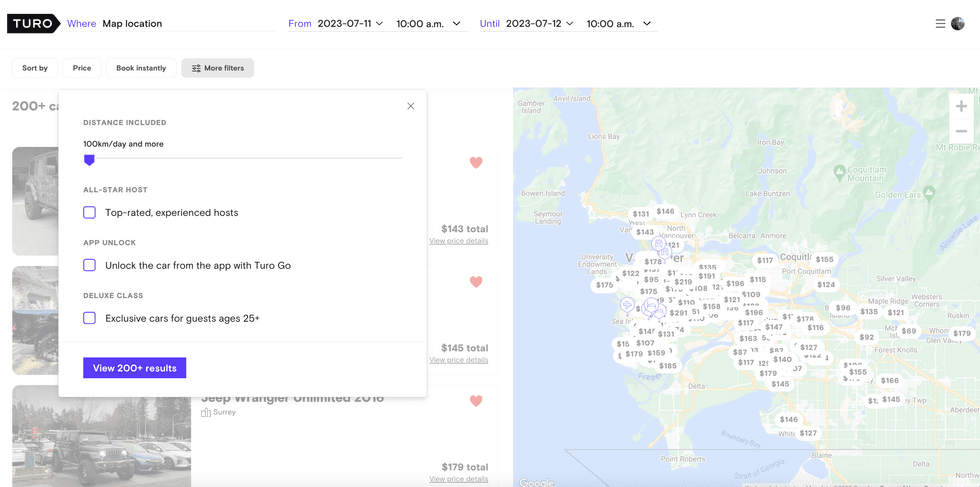The width and height of the screenshot is (980, 487).
Task: Click the $185 price marker on map
Action: pyautogui.click(x=668, y=365)
